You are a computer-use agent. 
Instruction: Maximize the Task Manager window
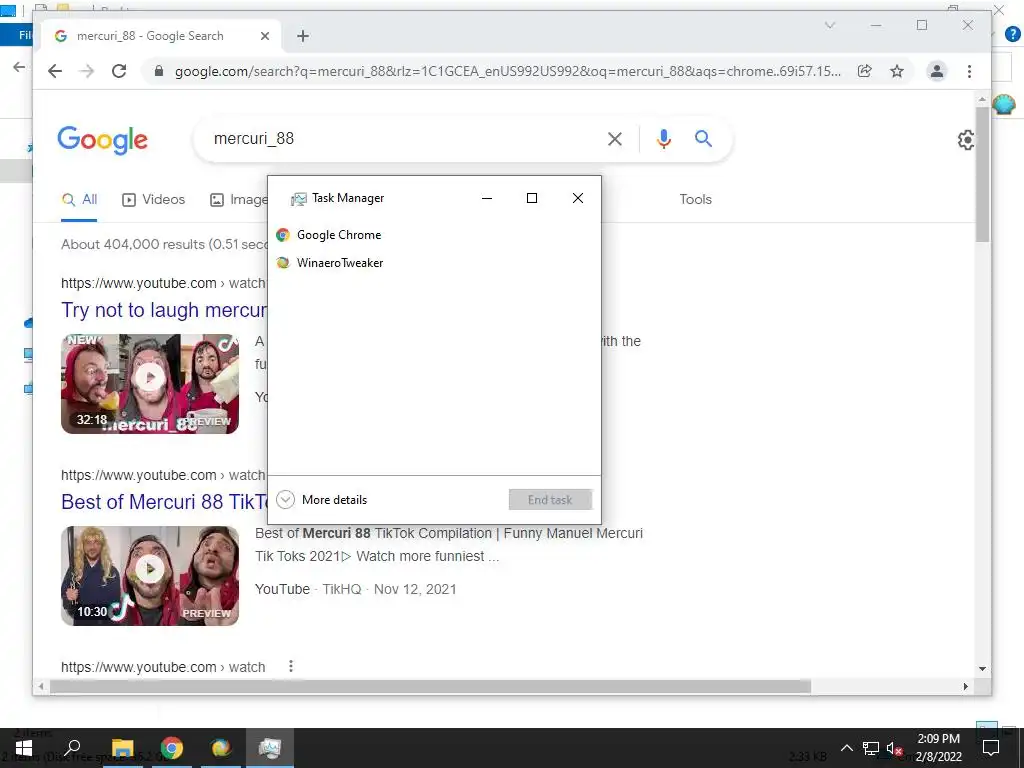tap(532, 198)
